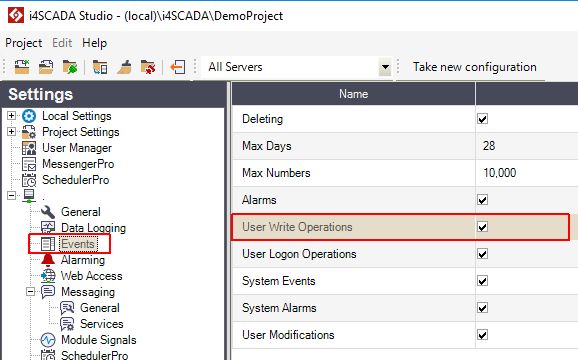Open the All Servers dropdown
The height and width of the screenshot is (360, 578).
[x=385, y=67]
